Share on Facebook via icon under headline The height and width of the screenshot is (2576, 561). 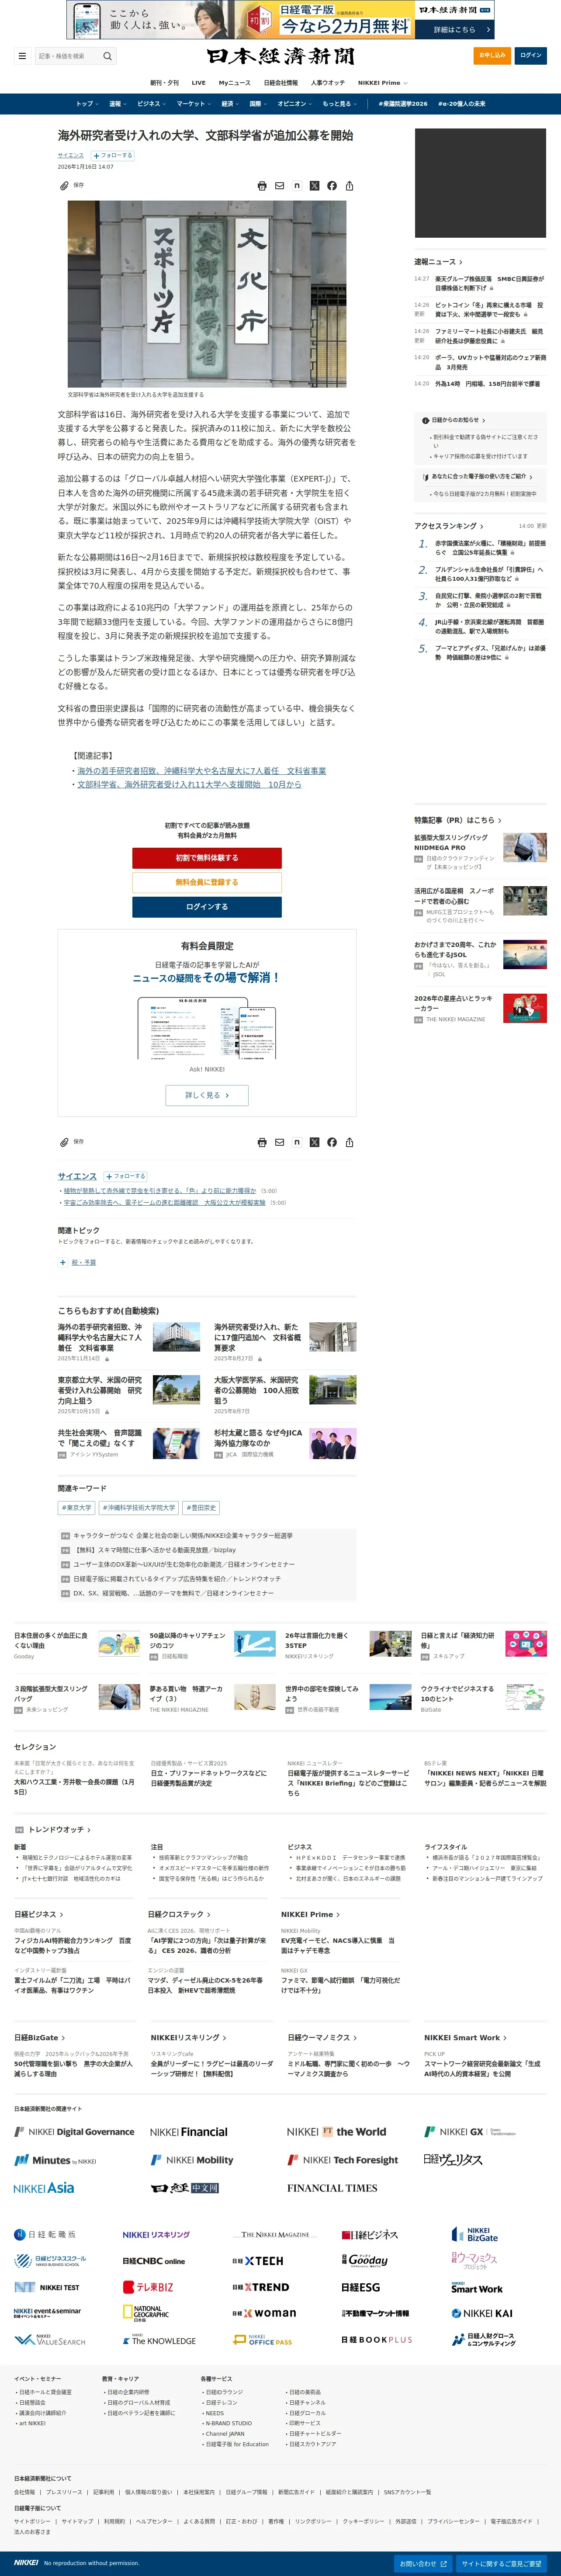(332, 186)
